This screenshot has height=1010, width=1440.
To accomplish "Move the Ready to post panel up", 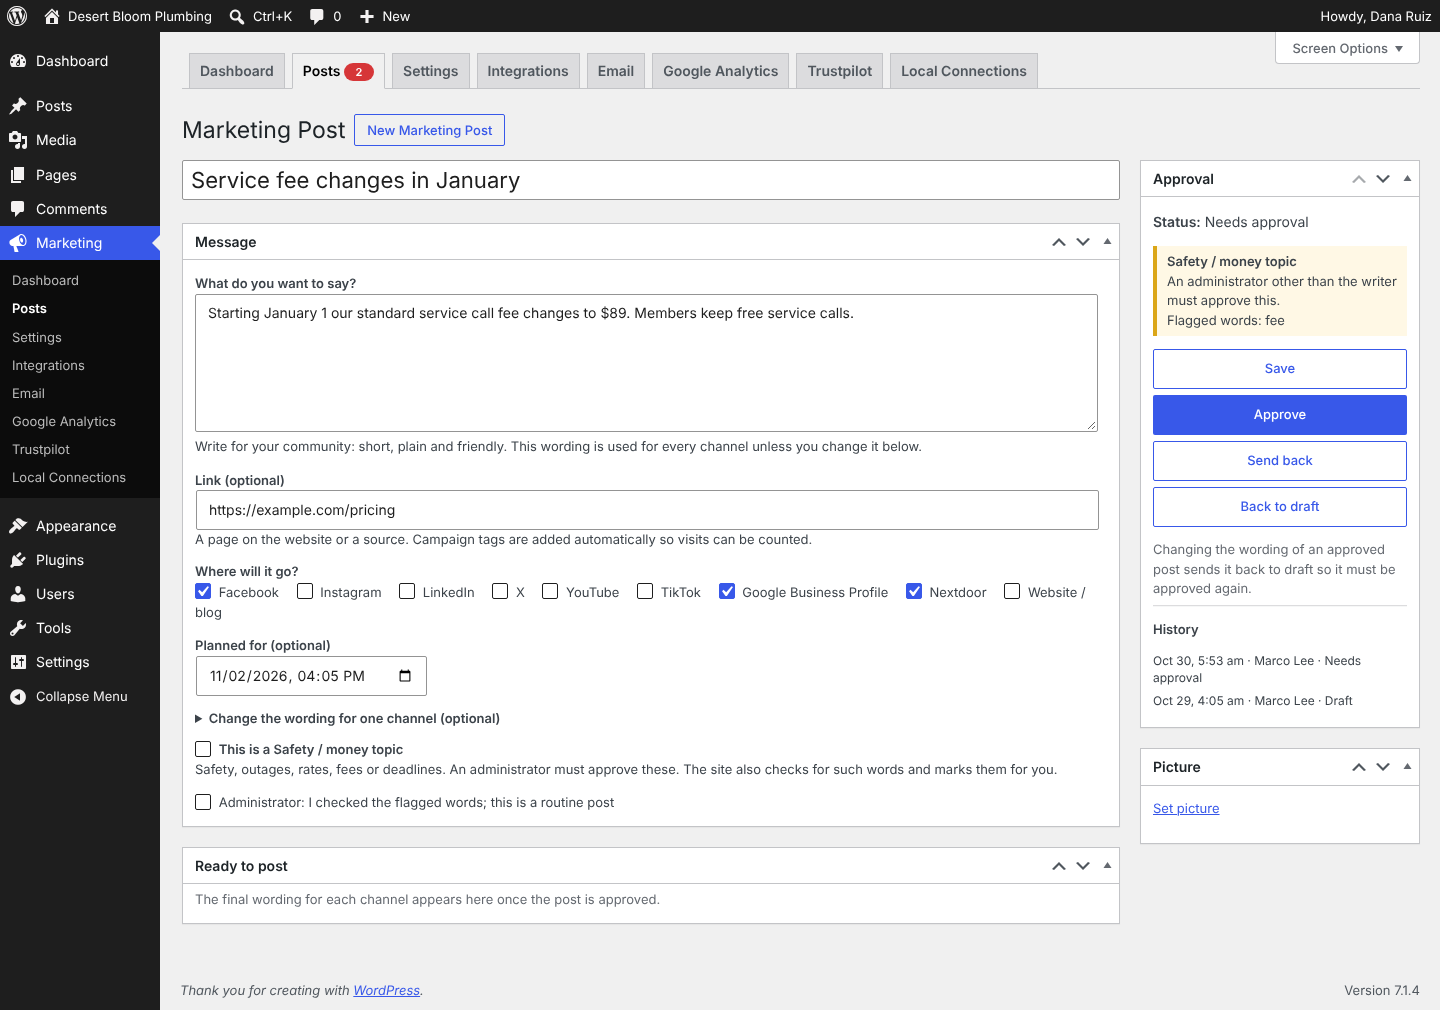I will (x=1059, y=866).
